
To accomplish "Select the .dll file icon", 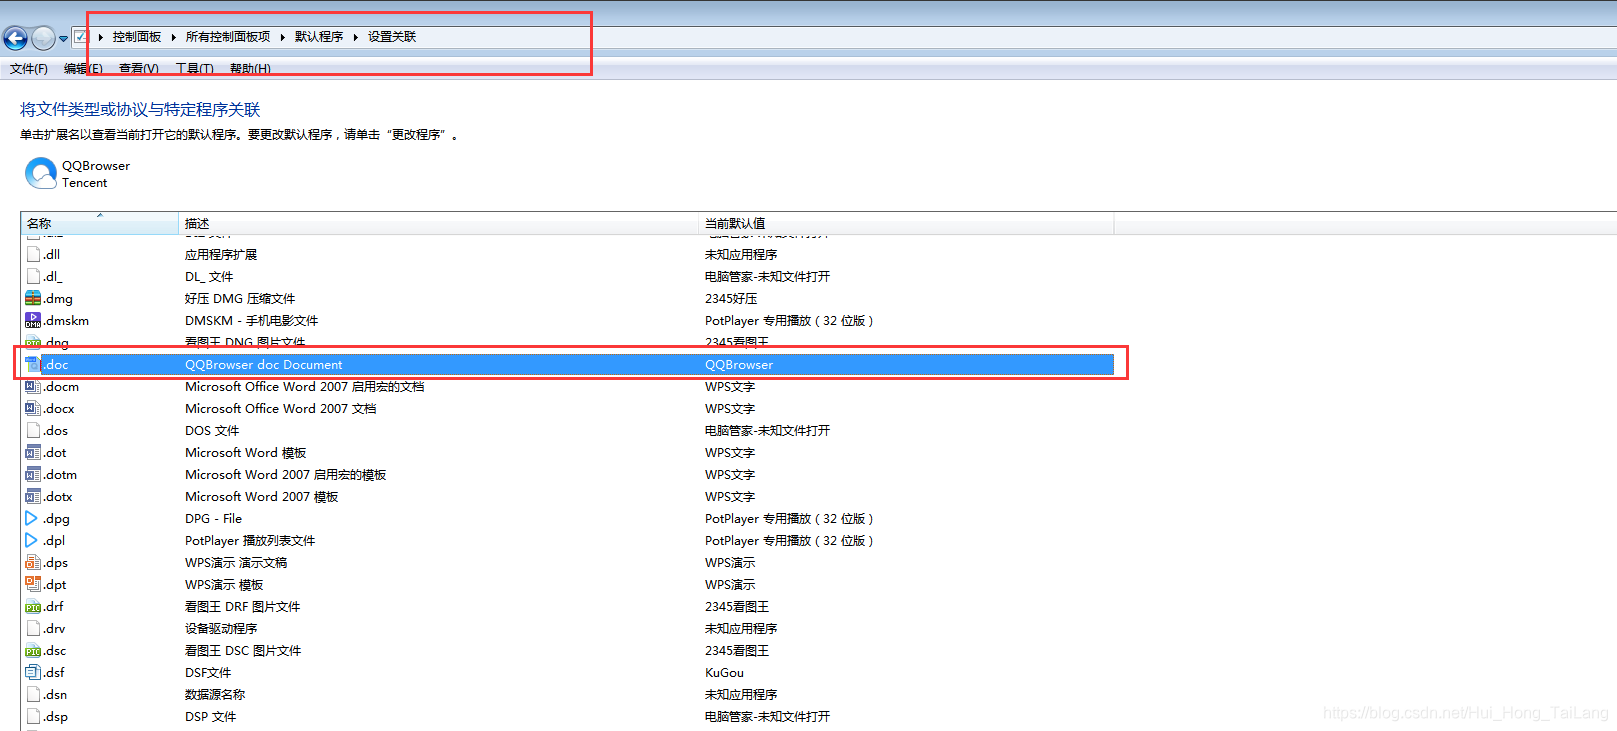I will tap(33, 254).
